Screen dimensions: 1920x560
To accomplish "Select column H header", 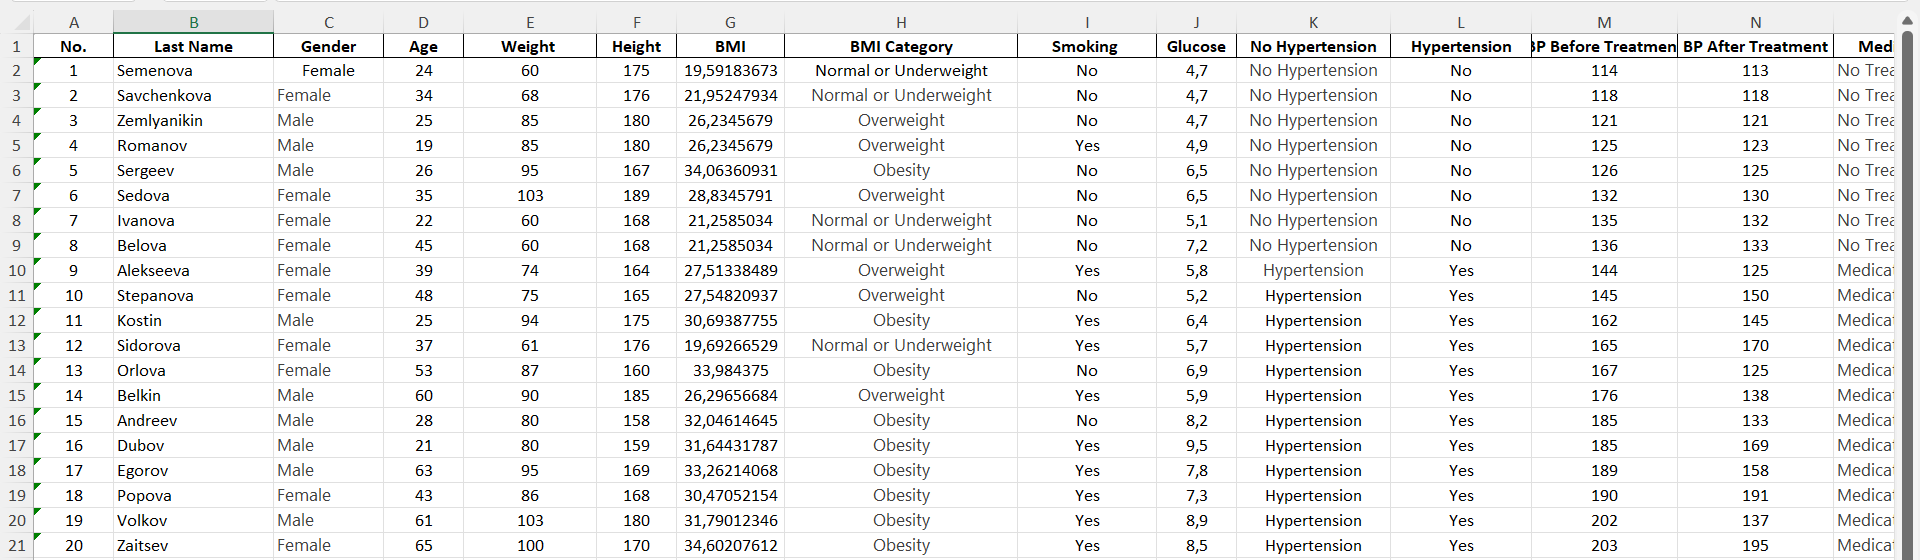I will tap(900, 22).
